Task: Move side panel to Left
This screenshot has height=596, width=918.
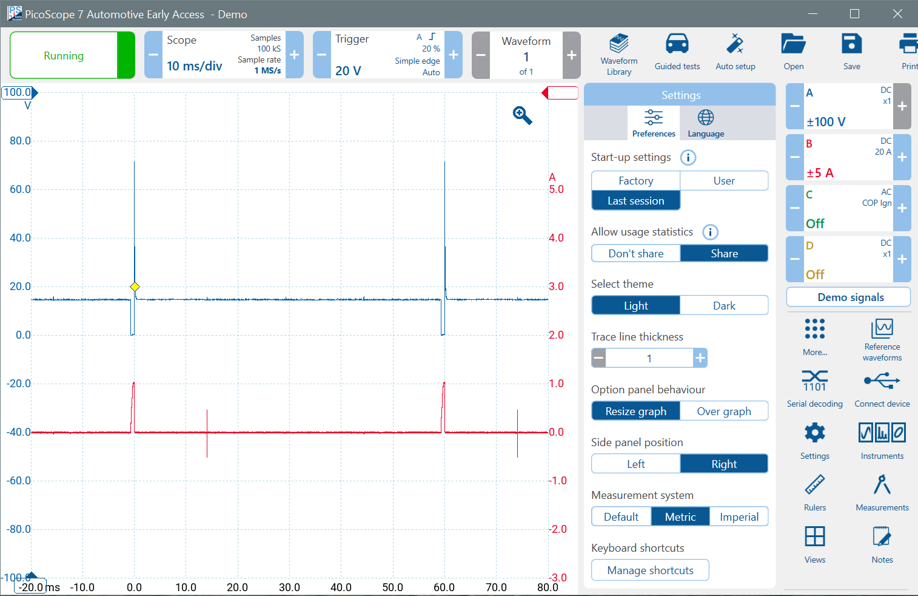Action: click(636, 464)
